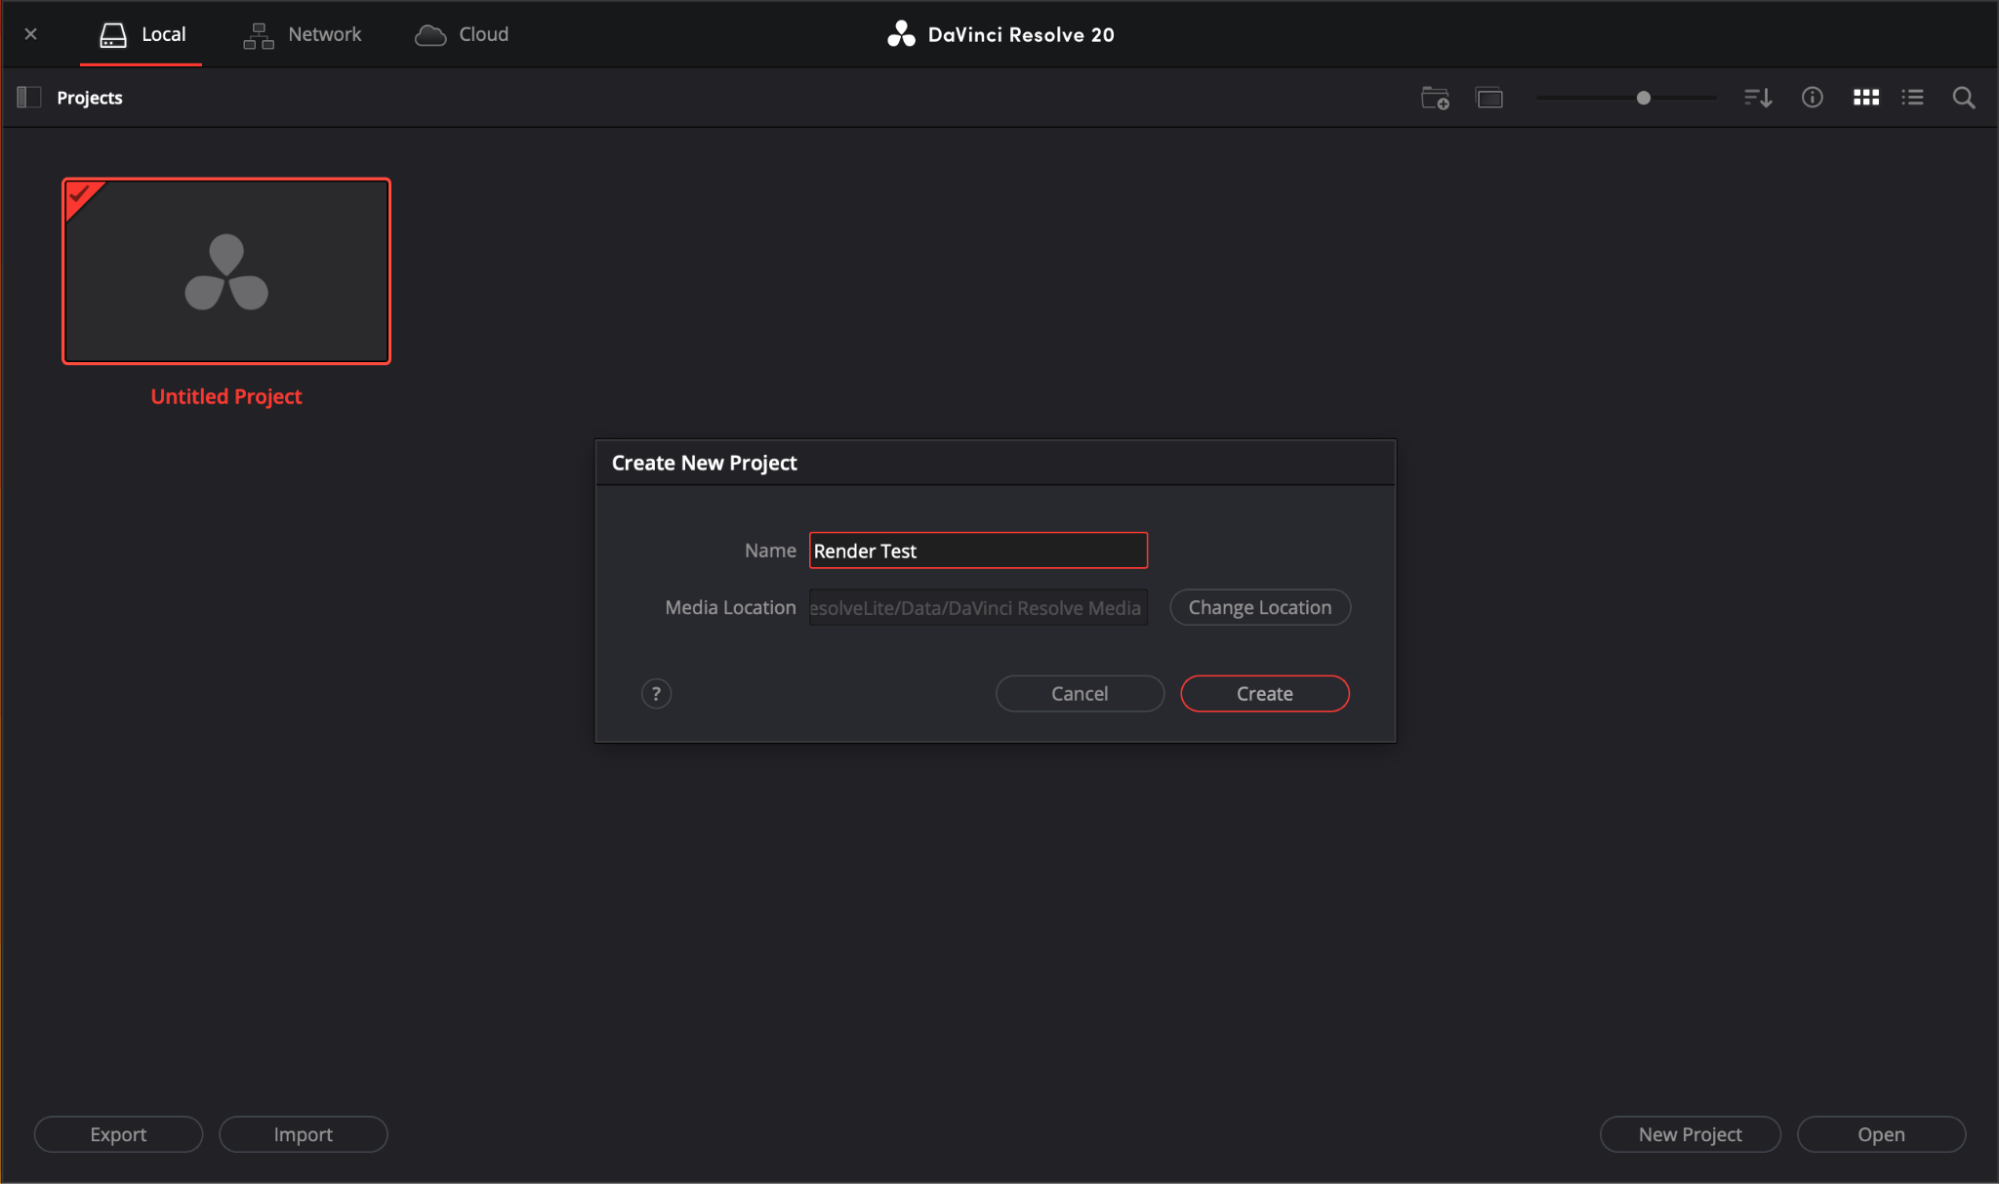Click the project thumbnail view icon
This screenshot has height=1184, width=1999.
[x=1489, y=98]
